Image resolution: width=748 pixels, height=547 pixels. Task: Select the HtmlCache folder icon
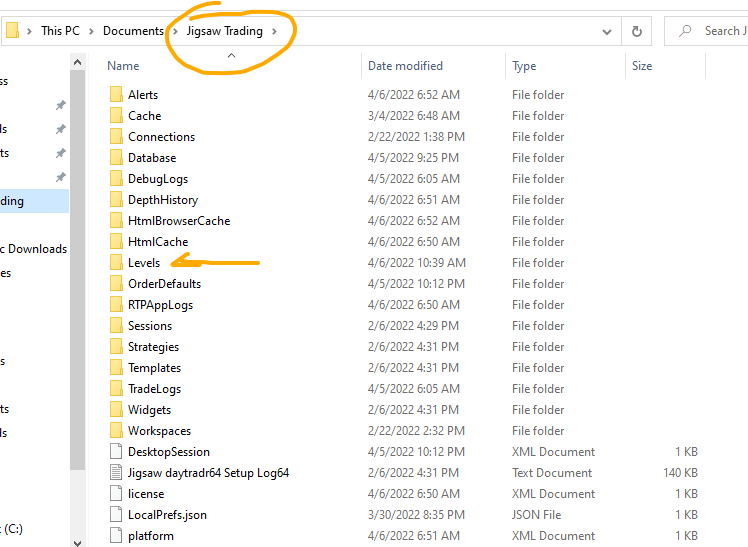tap(116, 241)
